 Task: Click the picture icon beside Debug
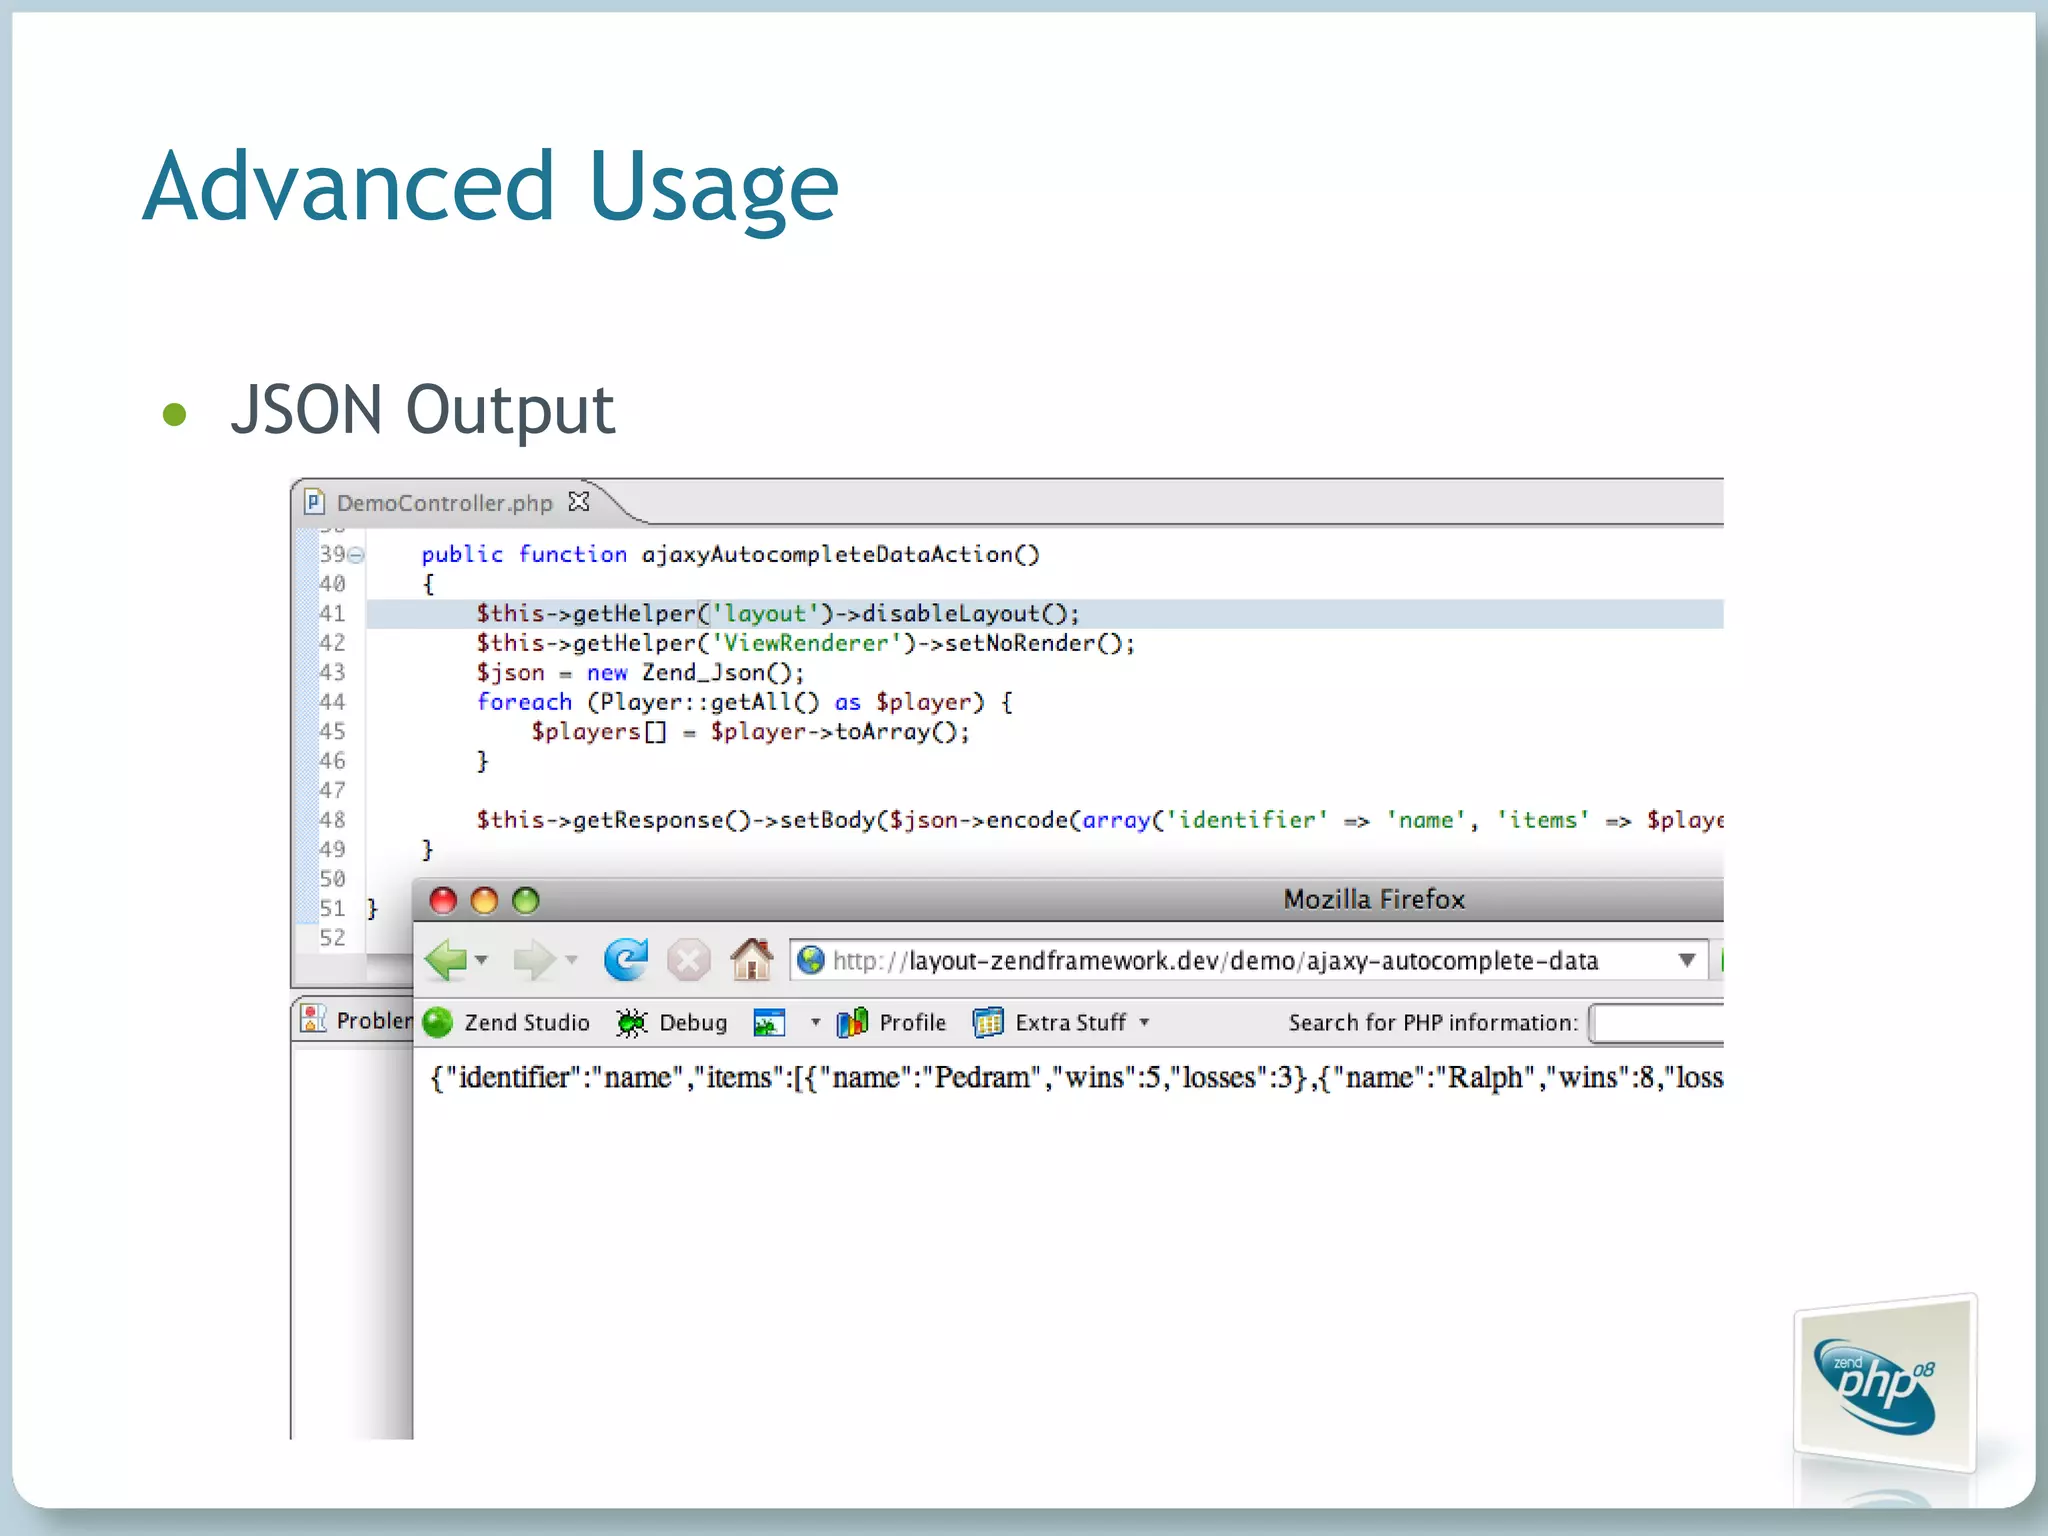pos(769,1022)
